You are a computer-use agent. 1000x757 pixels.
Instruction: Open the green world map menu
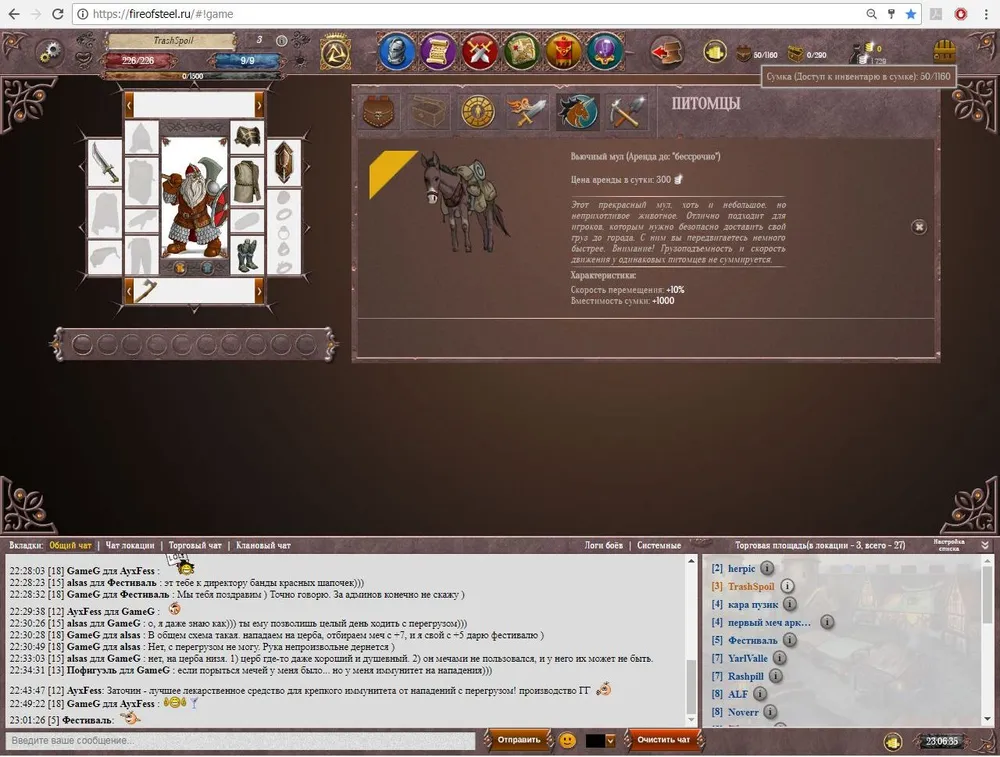(x=521, y=51)
